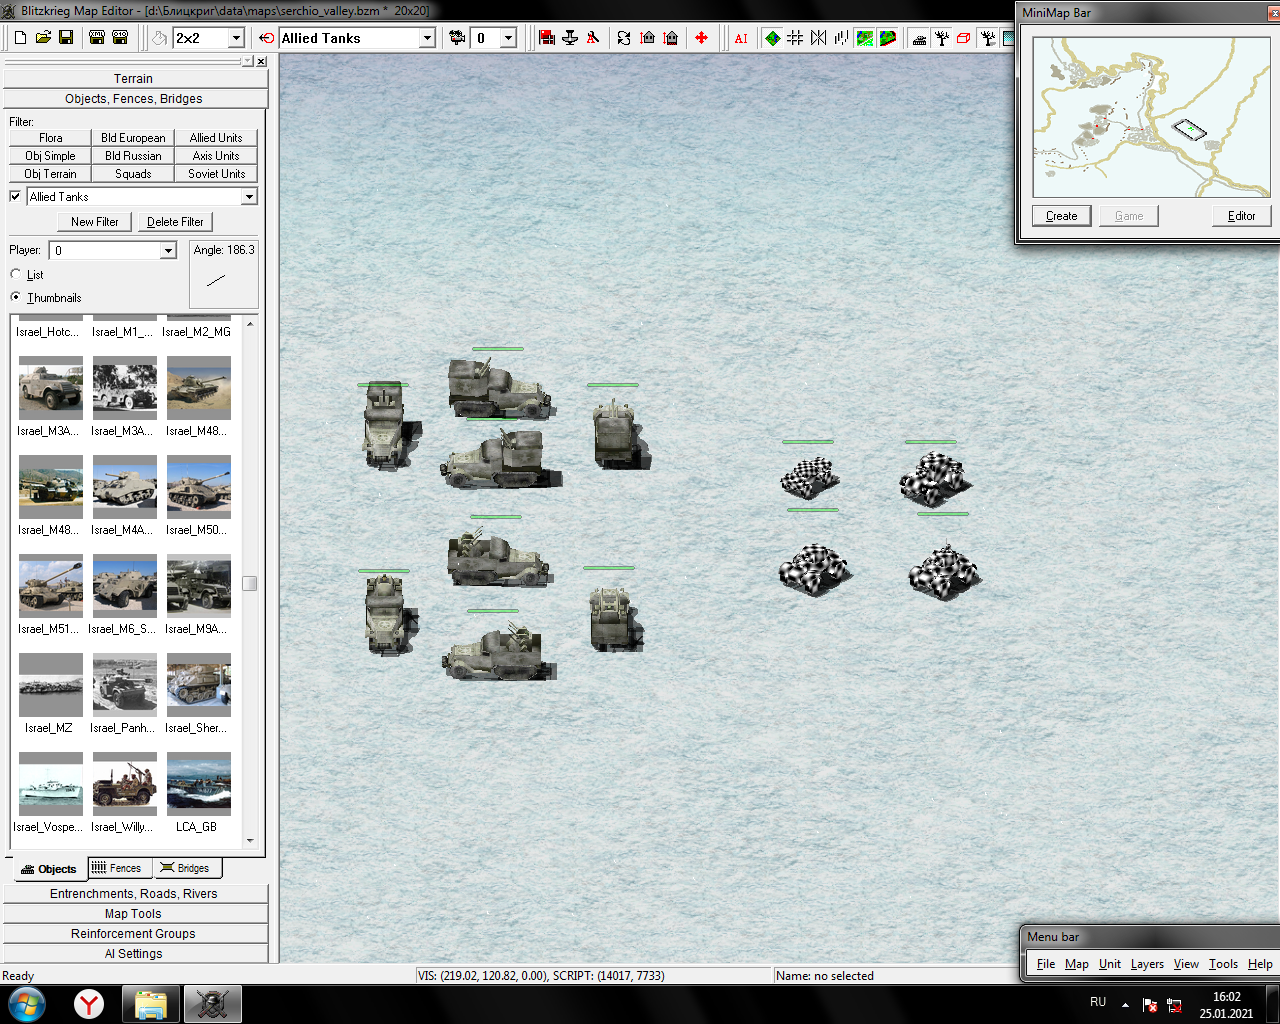Click Editor in the MiniMap Bar
1280x1024 pixels.
1241,216
